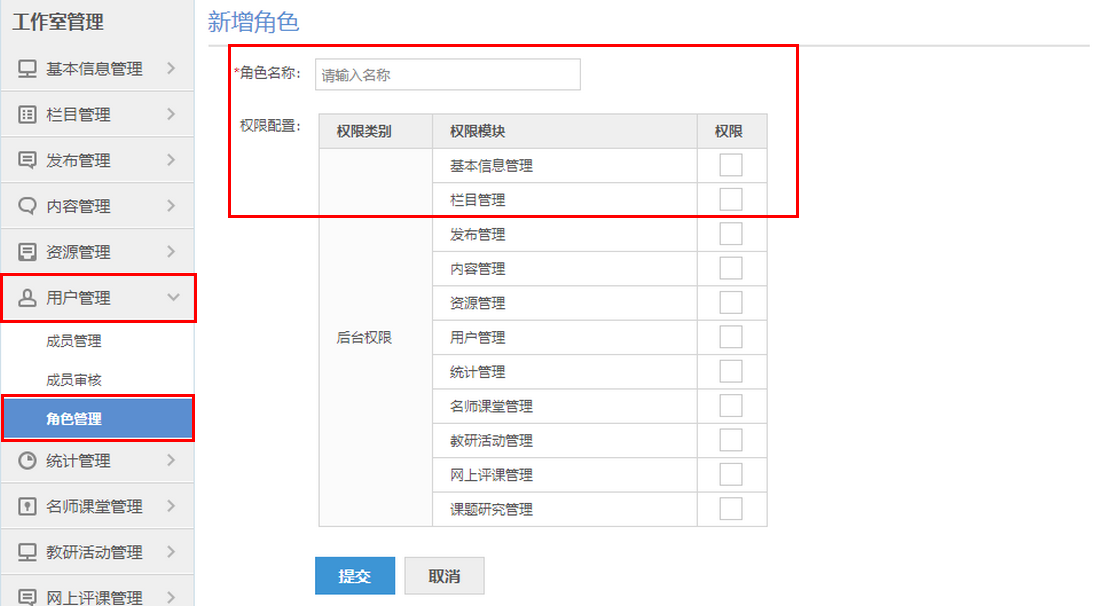This screenshot has height=606, width=1100.
Task: Click the pie chart icon beside 统计管理
Action: 28,461
